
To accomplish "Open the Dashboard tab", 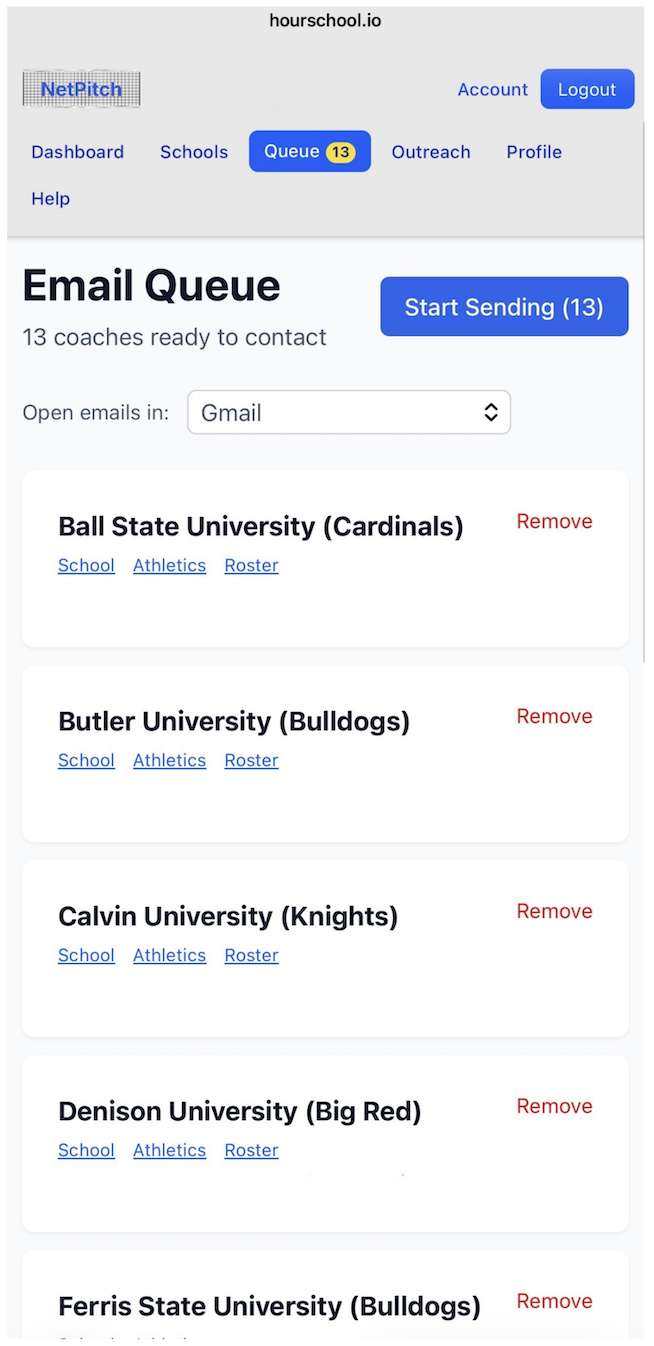I will 77,151.
